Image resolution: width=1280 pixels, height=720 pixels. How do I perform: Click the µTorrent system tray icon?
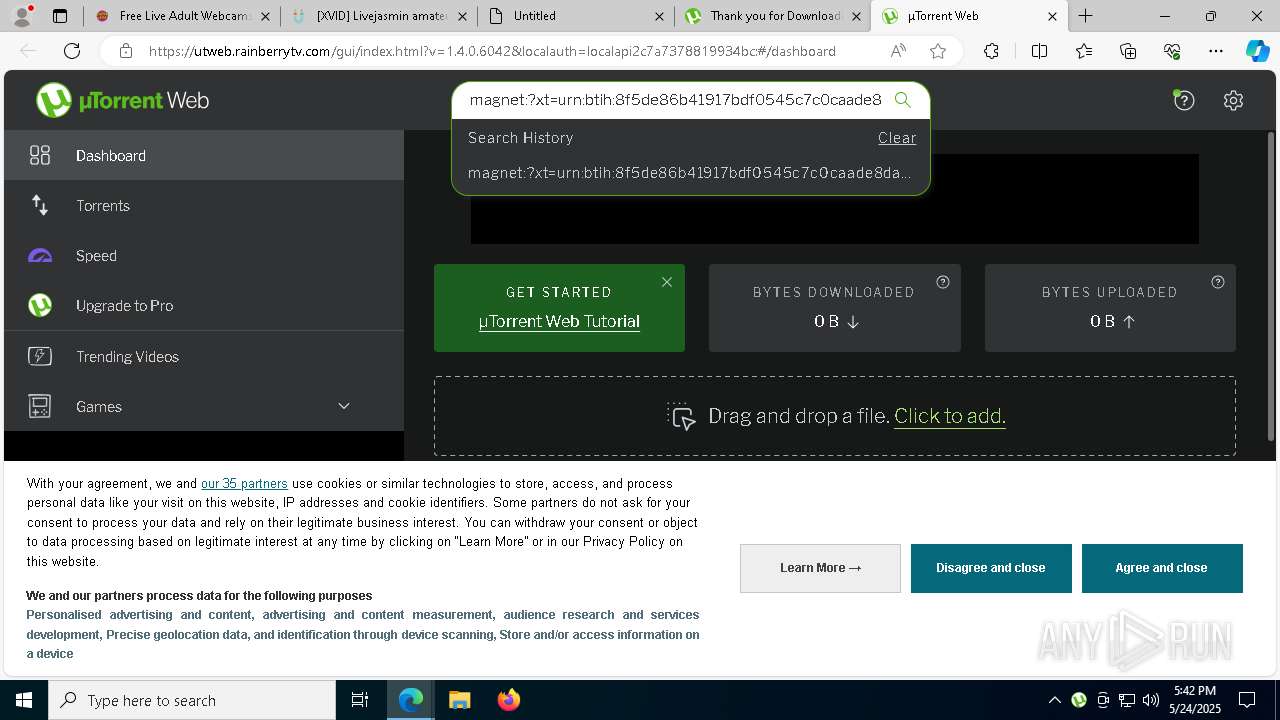coord(1079,700)
